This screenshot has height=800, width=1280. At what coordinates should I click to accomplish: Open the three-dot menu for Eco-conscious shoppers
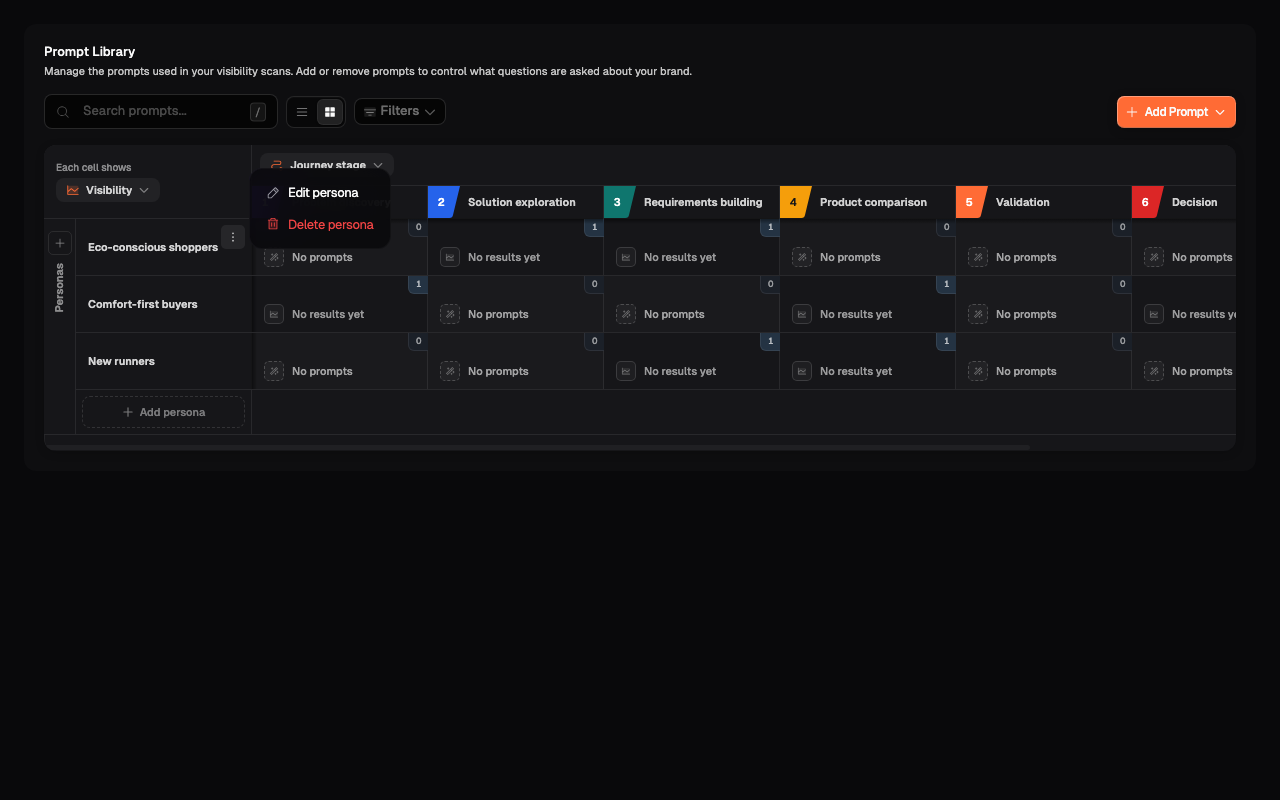233,237
